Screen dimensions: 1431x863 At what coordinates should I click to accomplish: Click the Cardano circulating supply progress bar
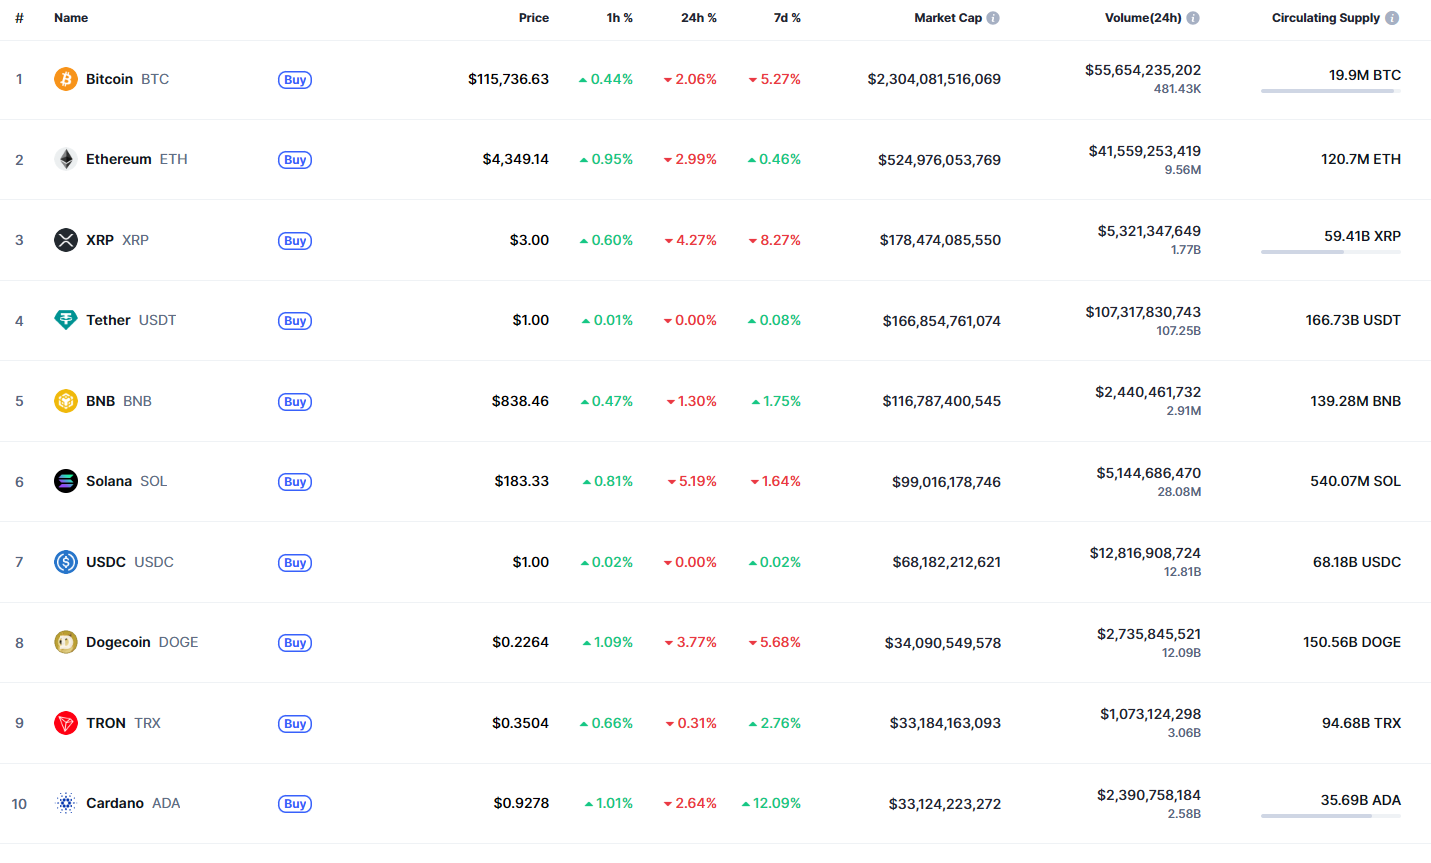coord(1331,816)
